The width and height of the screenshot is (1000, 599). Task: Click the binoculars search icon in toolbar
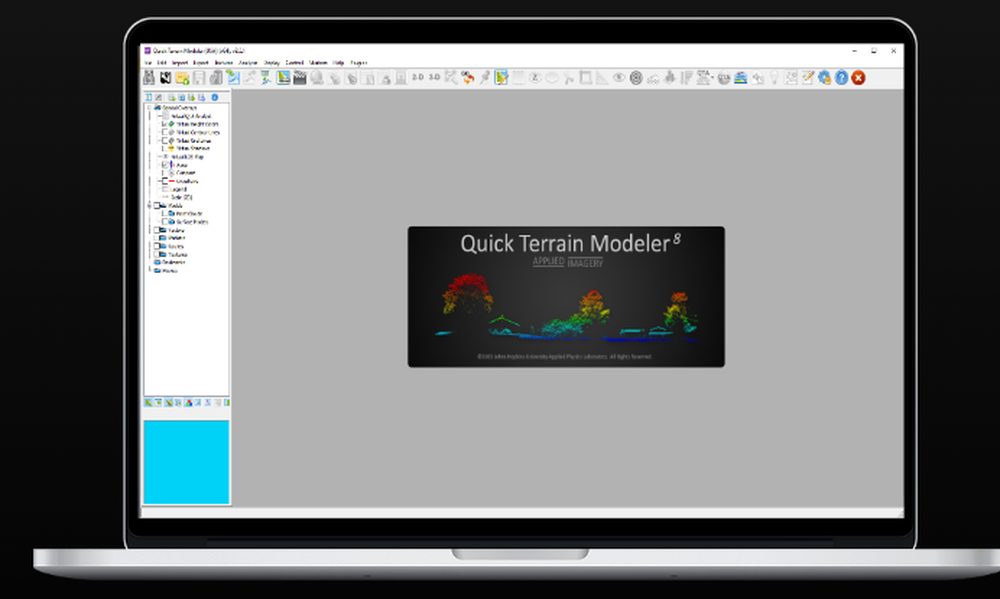pyautogui.click(x=149, y=78)
